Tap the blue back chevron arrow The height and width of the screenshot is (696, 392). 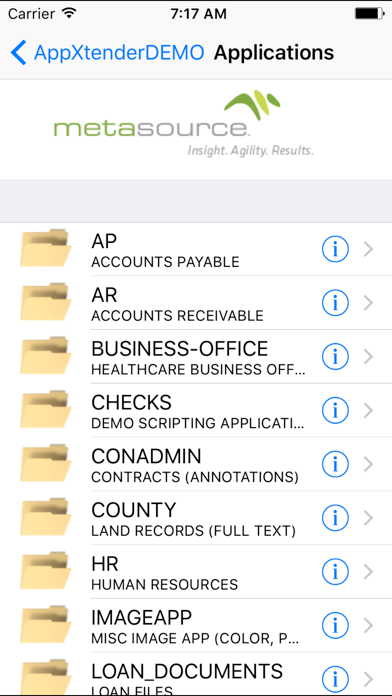pyautogui.click(x=18, y=52)
